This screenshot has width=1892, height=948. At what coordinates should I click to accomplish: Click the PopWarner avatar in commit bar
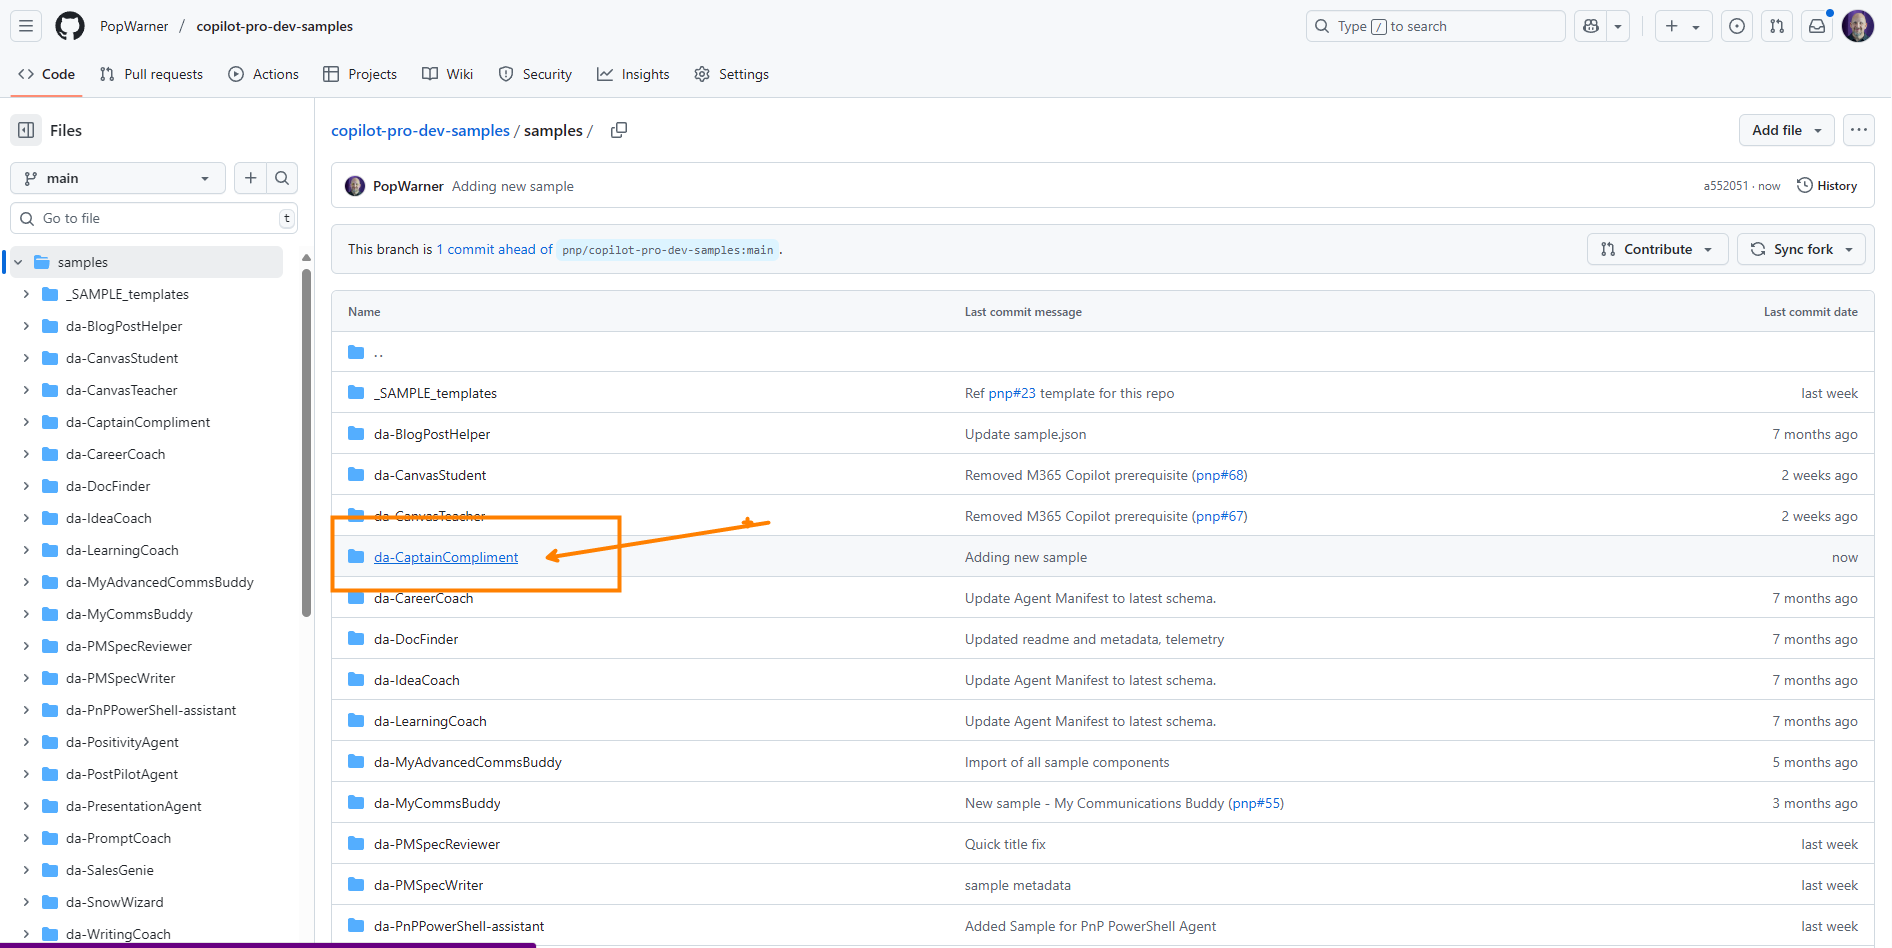[355, 186]
